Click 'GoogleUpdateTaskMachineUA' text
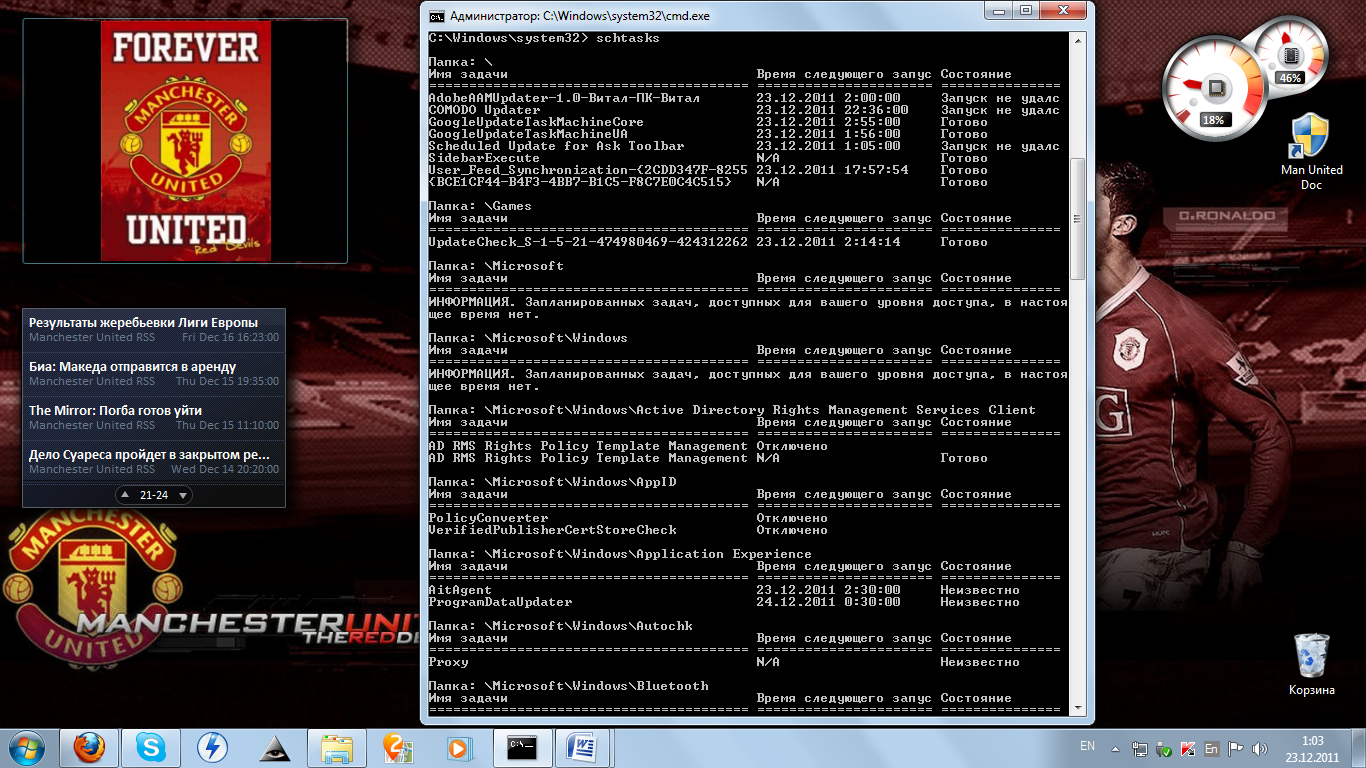Viewport: 1366px width, 768px height. 528,134
